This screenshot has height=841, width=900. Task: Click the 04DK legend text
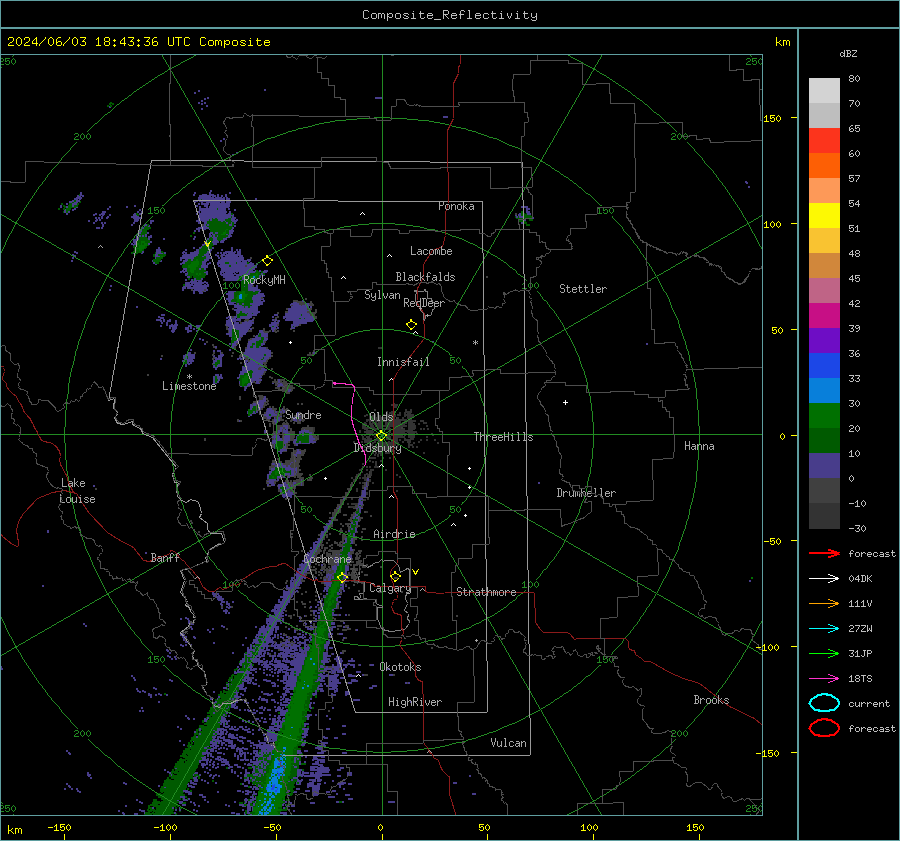[860, 579]
